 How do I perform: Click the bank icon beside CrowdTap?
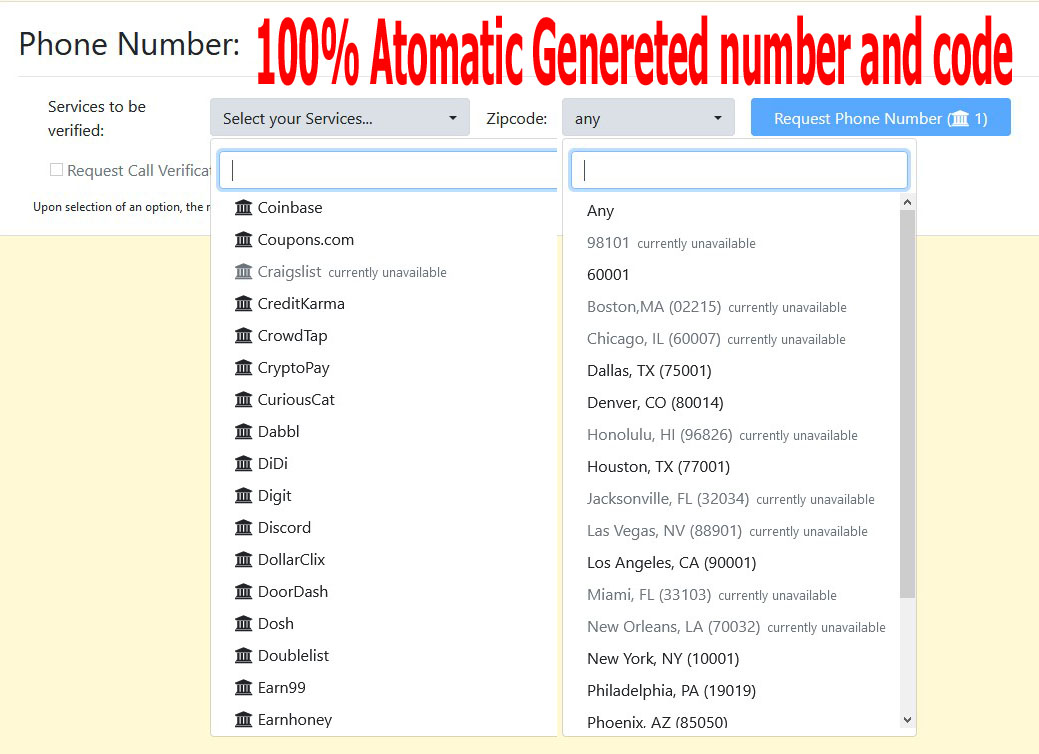(x=243, y=335)
